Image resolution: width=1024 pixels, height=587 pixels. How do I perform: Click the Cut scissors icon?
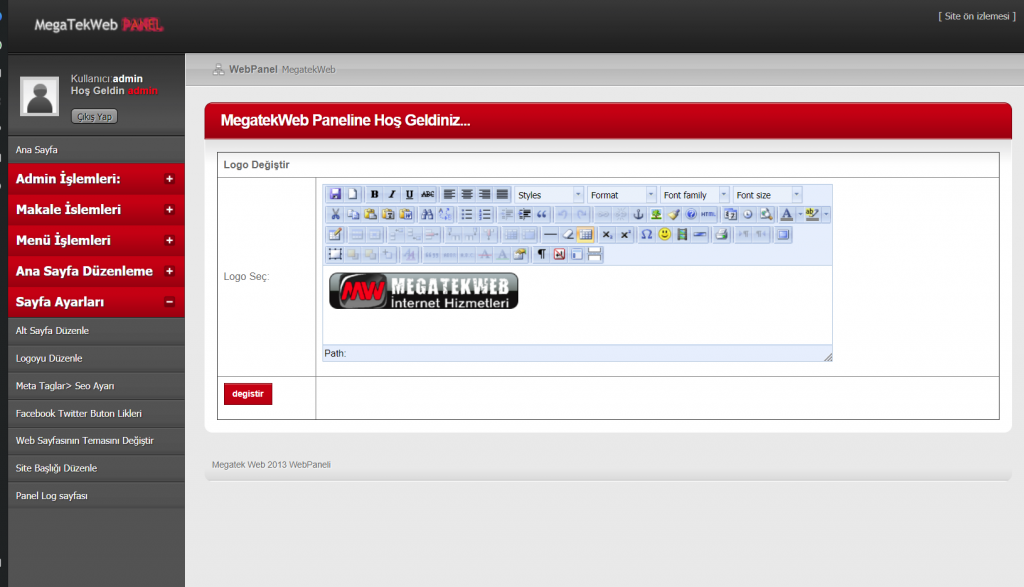tap(335, 214)
